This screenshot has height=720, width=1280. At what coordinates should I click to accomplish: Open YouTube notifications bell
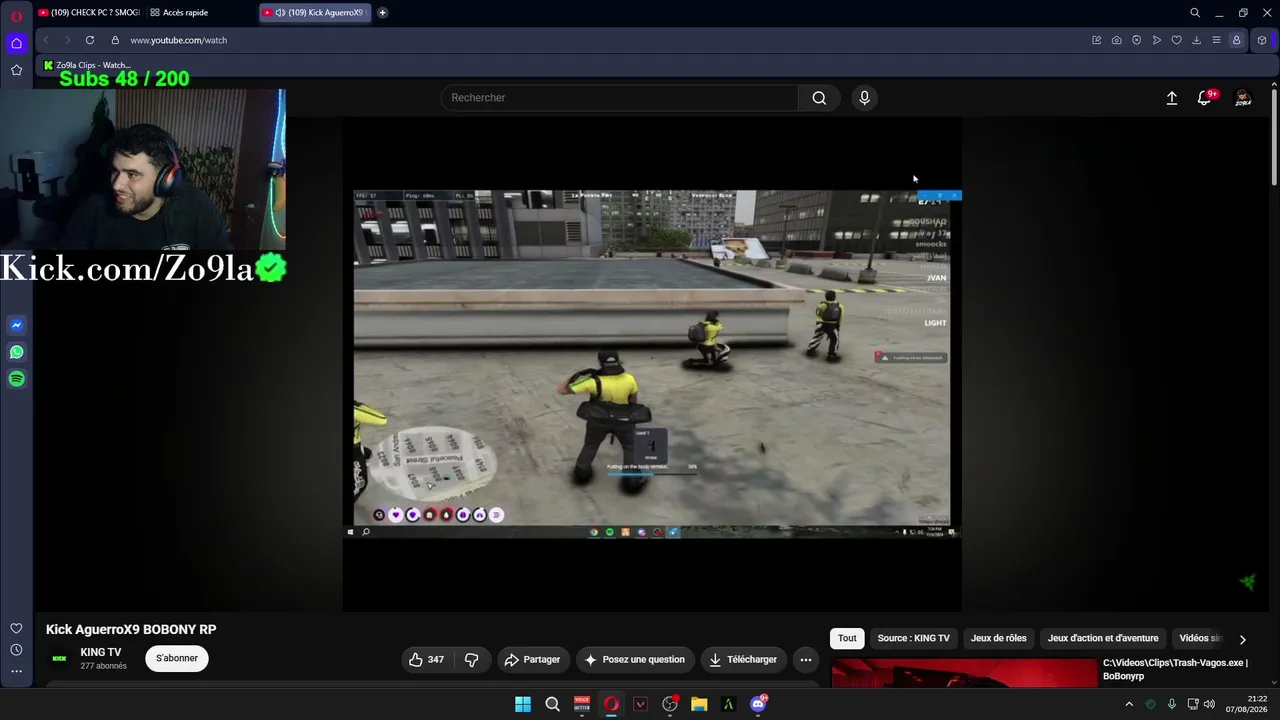pyautogui.click(x=1205, y=98)
